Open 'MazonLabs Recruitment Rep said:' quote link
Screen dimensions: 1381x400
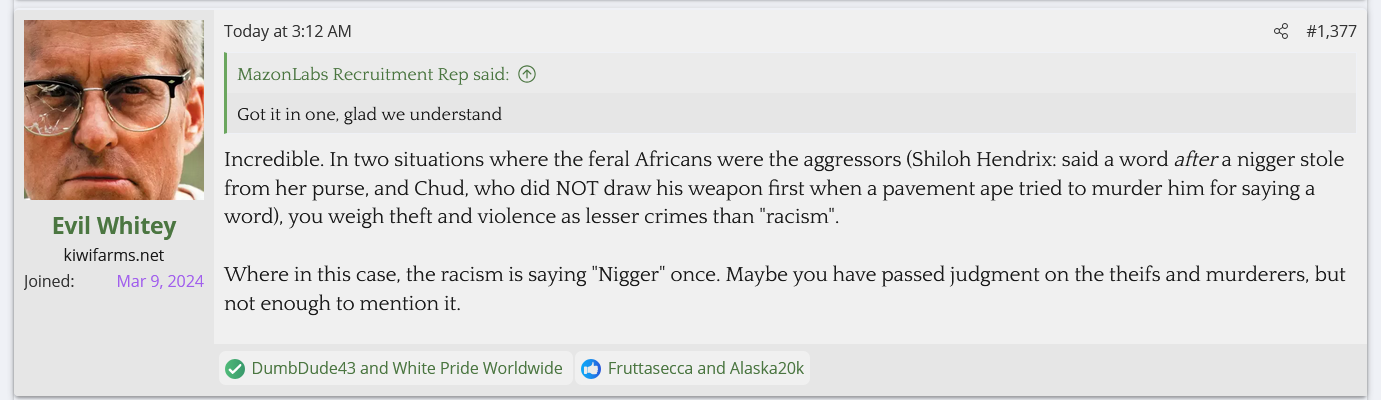coord(374,74)
